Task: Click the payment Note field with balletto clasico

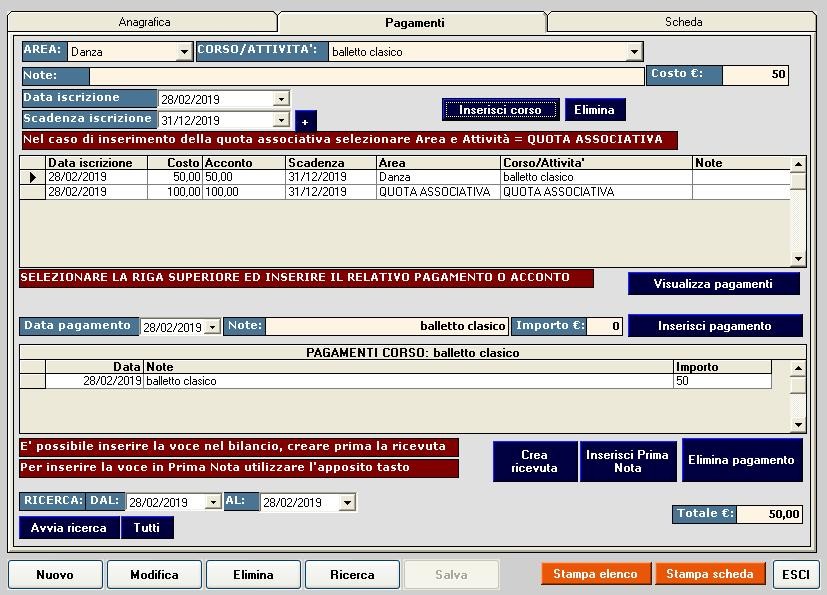Action: (x=387, y=326)
